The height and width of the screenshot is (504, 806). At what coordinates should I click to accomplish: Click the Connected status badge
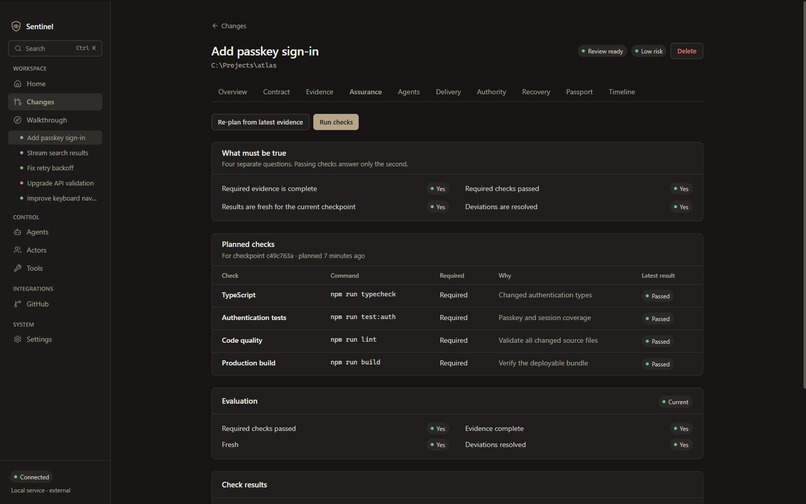point(31,477)
